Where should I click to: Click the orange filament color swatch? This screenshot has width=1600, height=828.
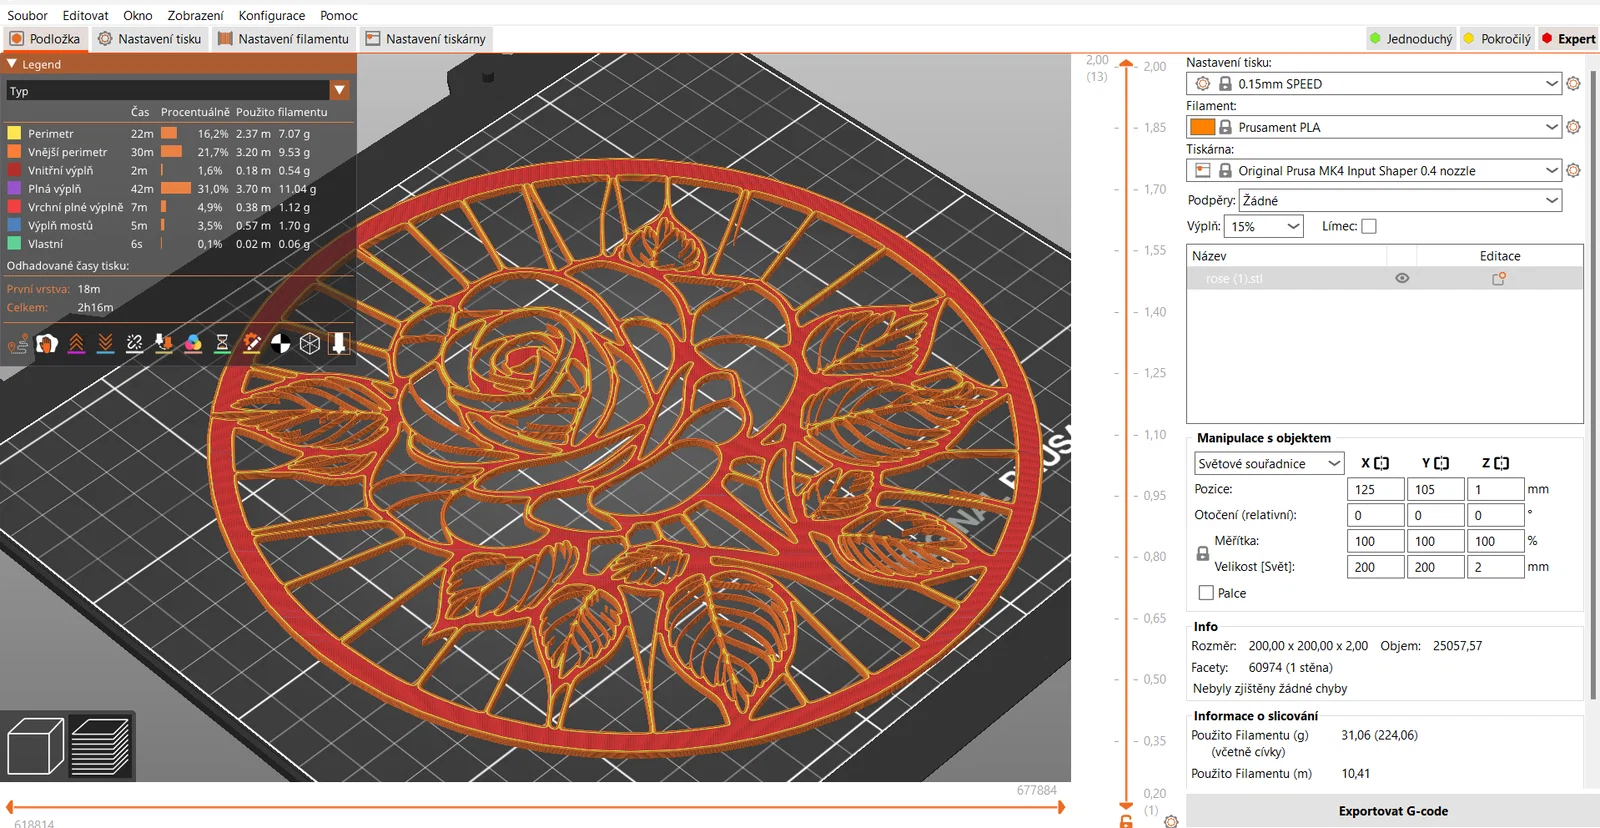1203,127
